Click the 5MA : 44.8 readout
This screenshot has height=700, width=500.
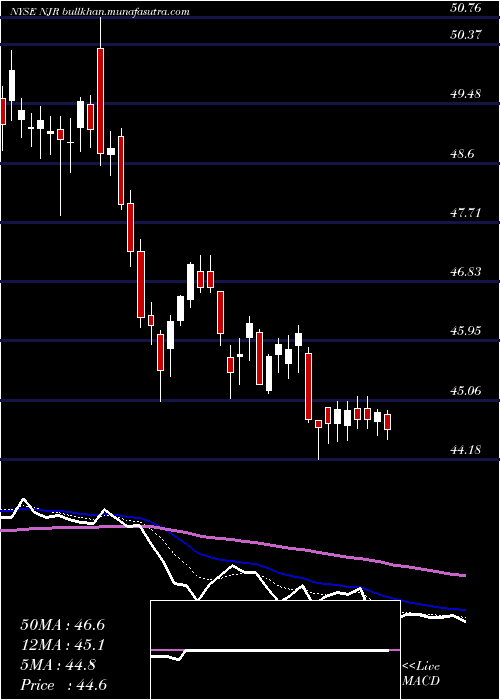click(x=58, y=665)
